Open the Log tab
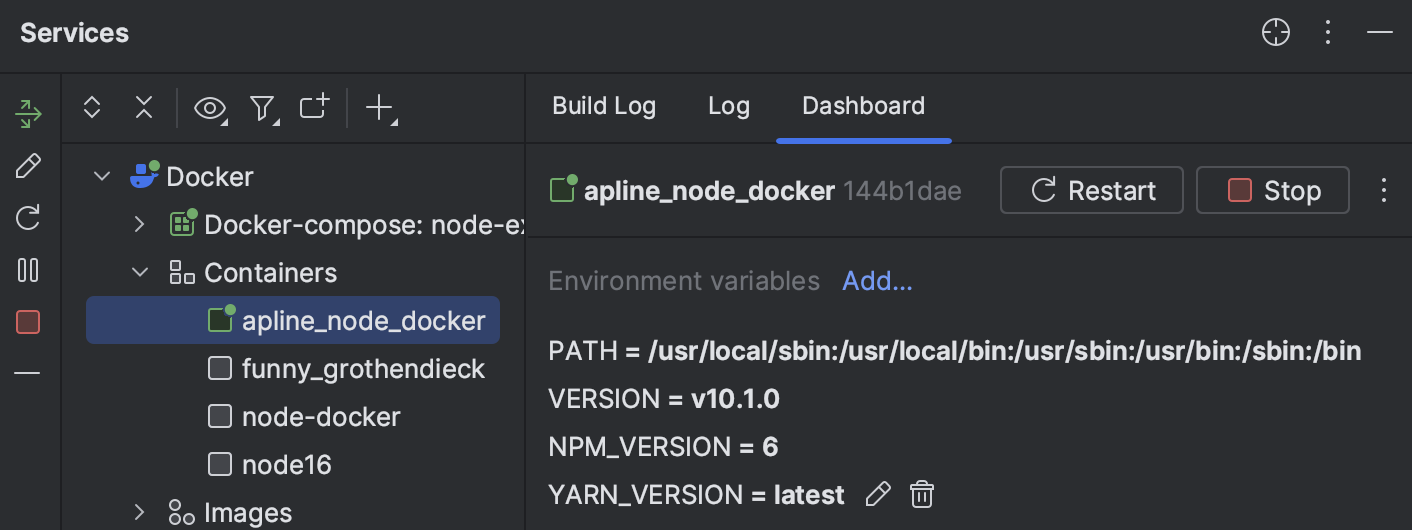The width and height of the screenshot is (1412, 530). point(728,106)
